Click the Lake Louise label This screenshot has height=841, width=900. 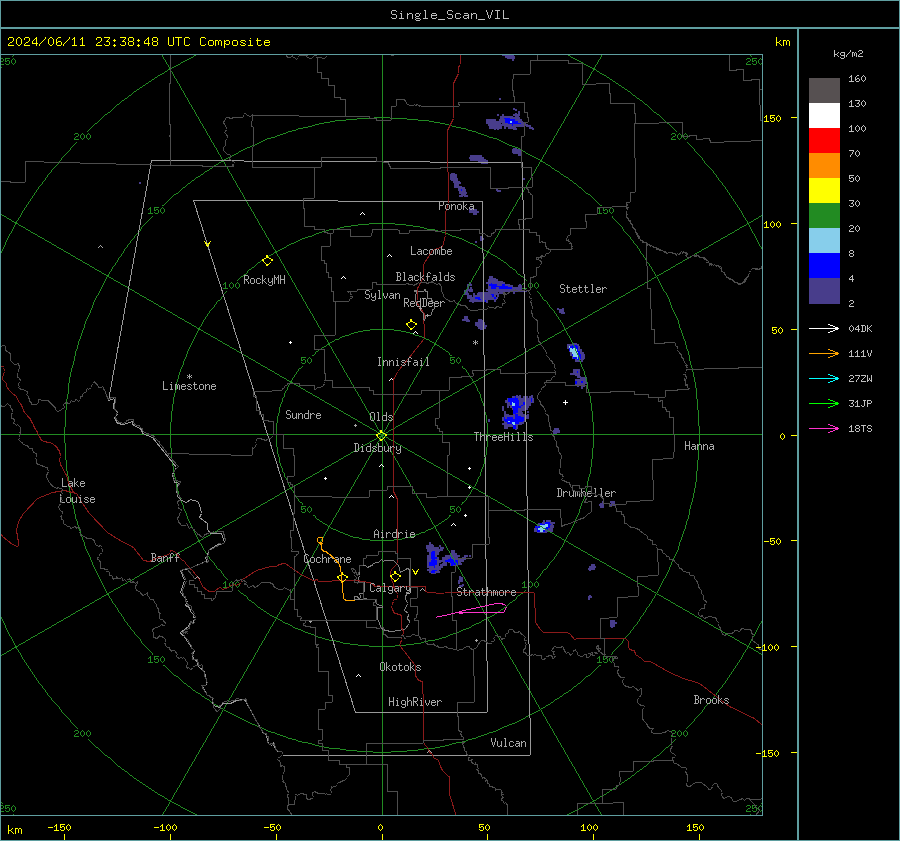click(x=77, y=491)
